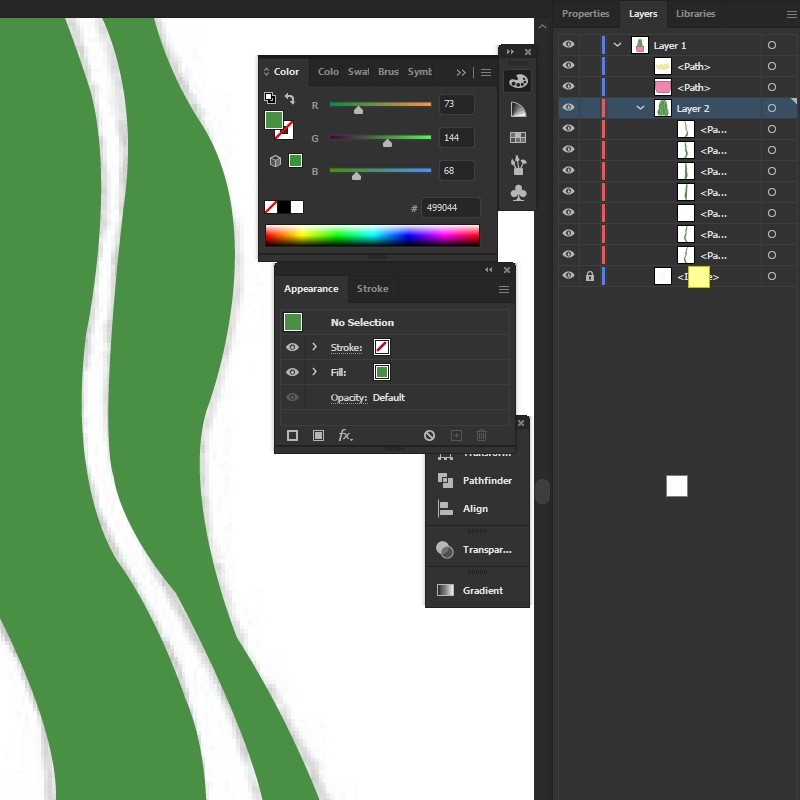Click target circle for Layer 1
Image resolution: width=800 pixels, height=800 pixels.
pyautogui.click(x=771, y=45)
